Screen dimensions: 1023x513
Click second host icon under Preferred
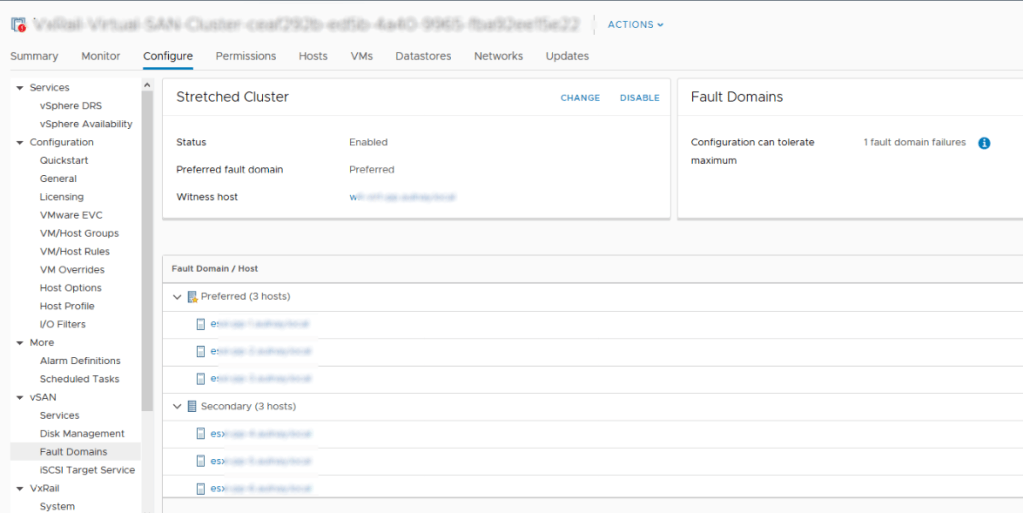(x=201, y=352)
